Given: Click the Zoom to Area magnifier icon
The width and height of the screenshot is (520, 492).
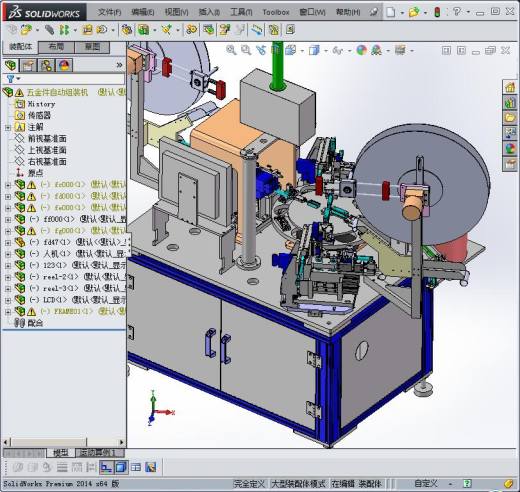Looking at the screenshot, I should [x=246, y=50].
